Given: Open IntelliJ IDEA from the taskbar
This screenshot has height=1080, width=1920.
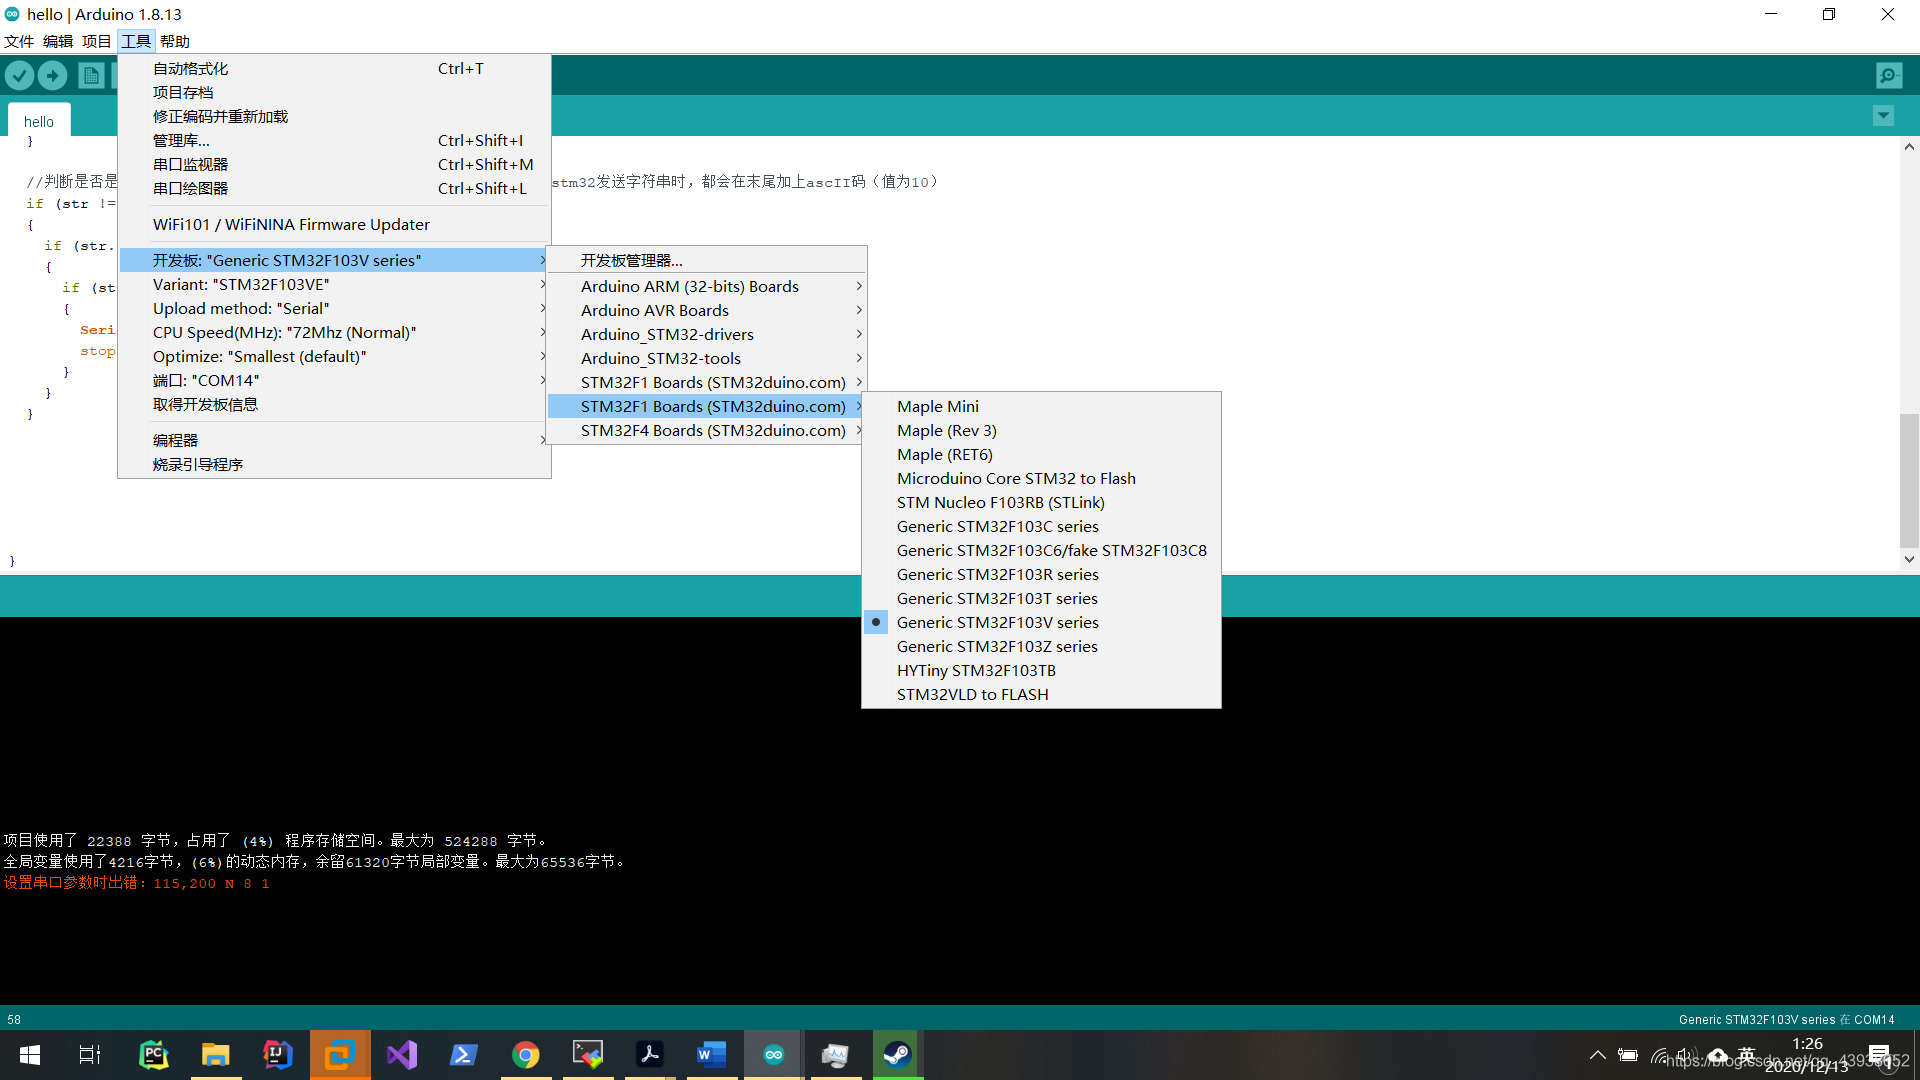Looking at the screenshot, I should pos(277,1054).
